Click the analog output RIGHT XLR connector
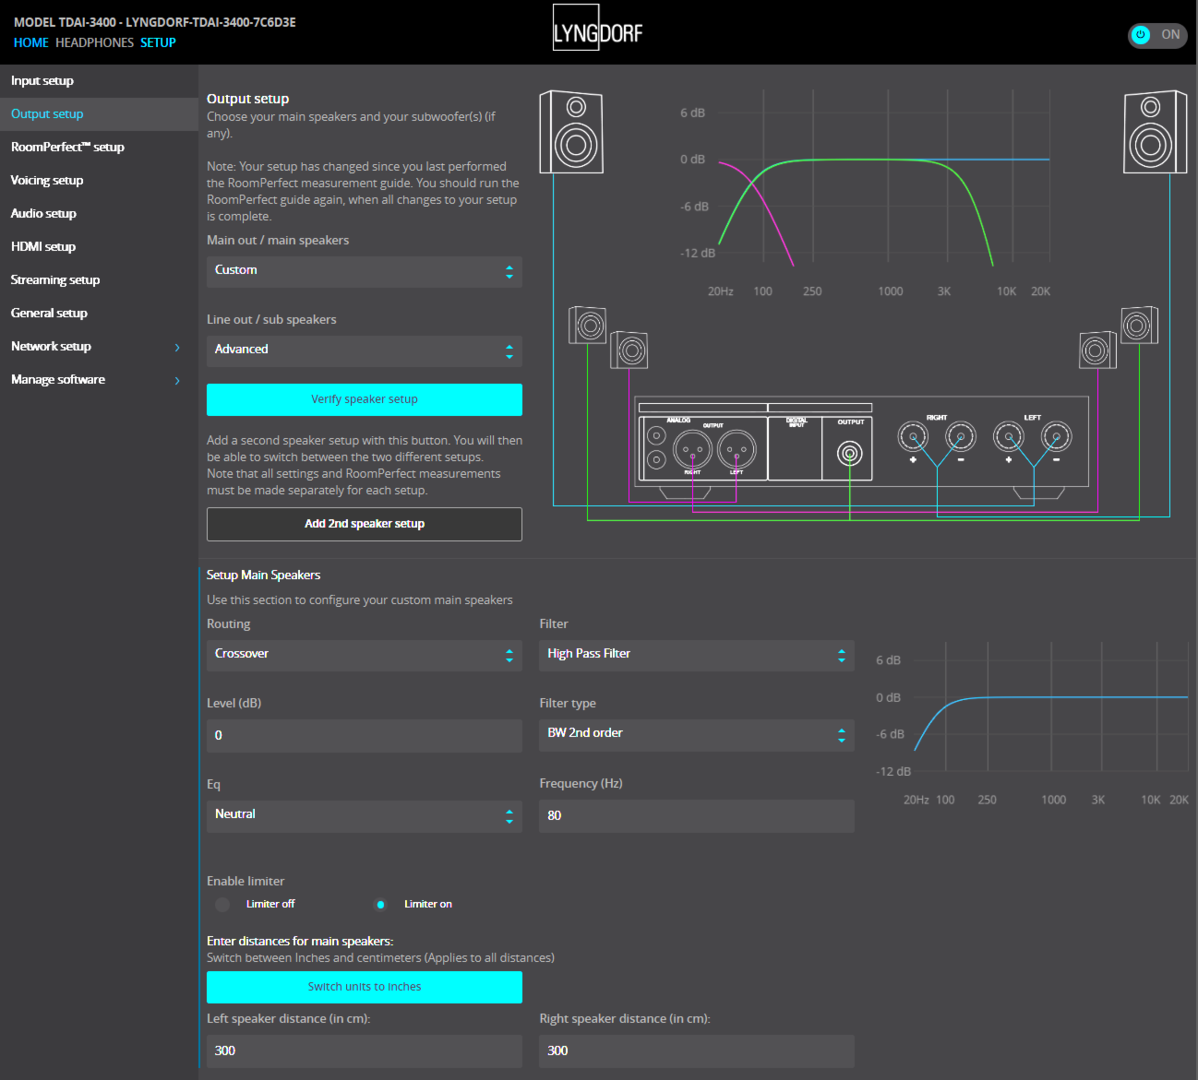1198x1080 pixels. [692, 450]
